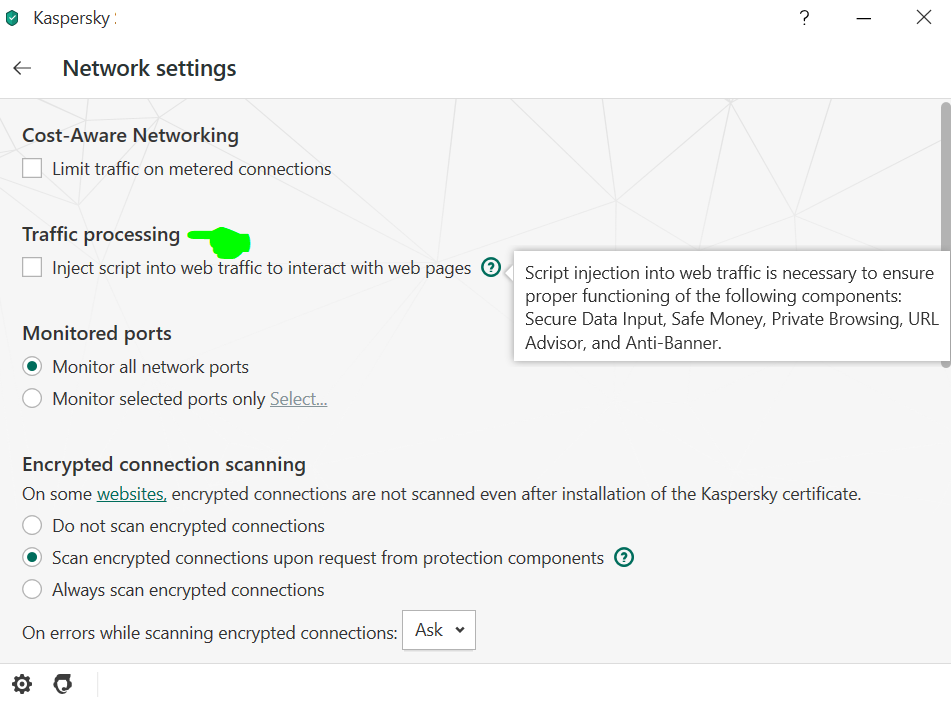Select Scan encrypted connections upon request
Viewport: 951px width, 704px height.
(33, 558)
